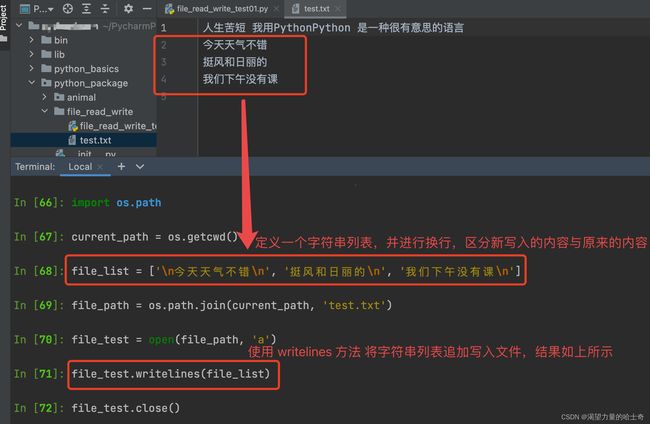
Task: Click the Terminal: panel label
Action: click(35, 167)
